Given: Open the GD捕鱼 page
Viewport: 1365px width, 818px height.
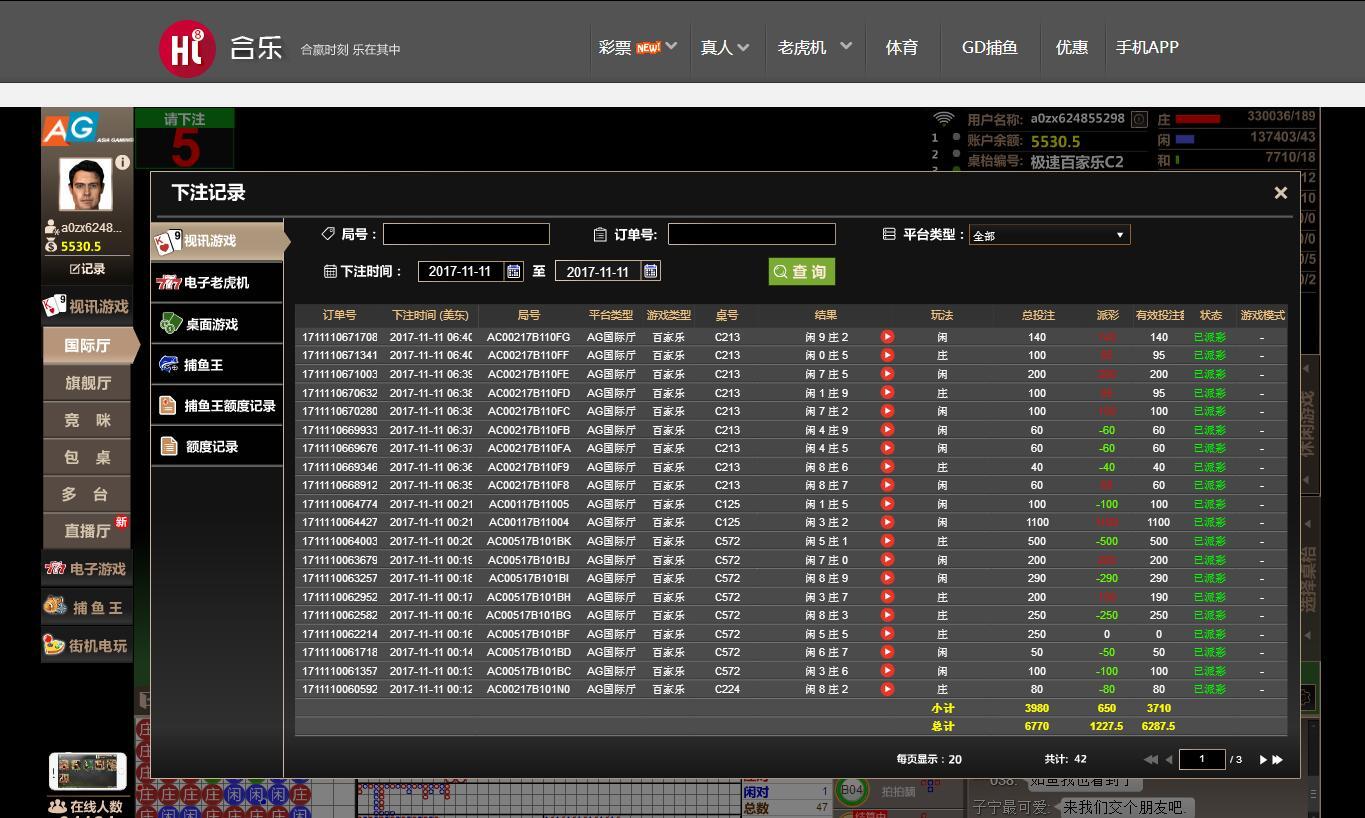Looking at the screenshot, I should click(989, 47).
